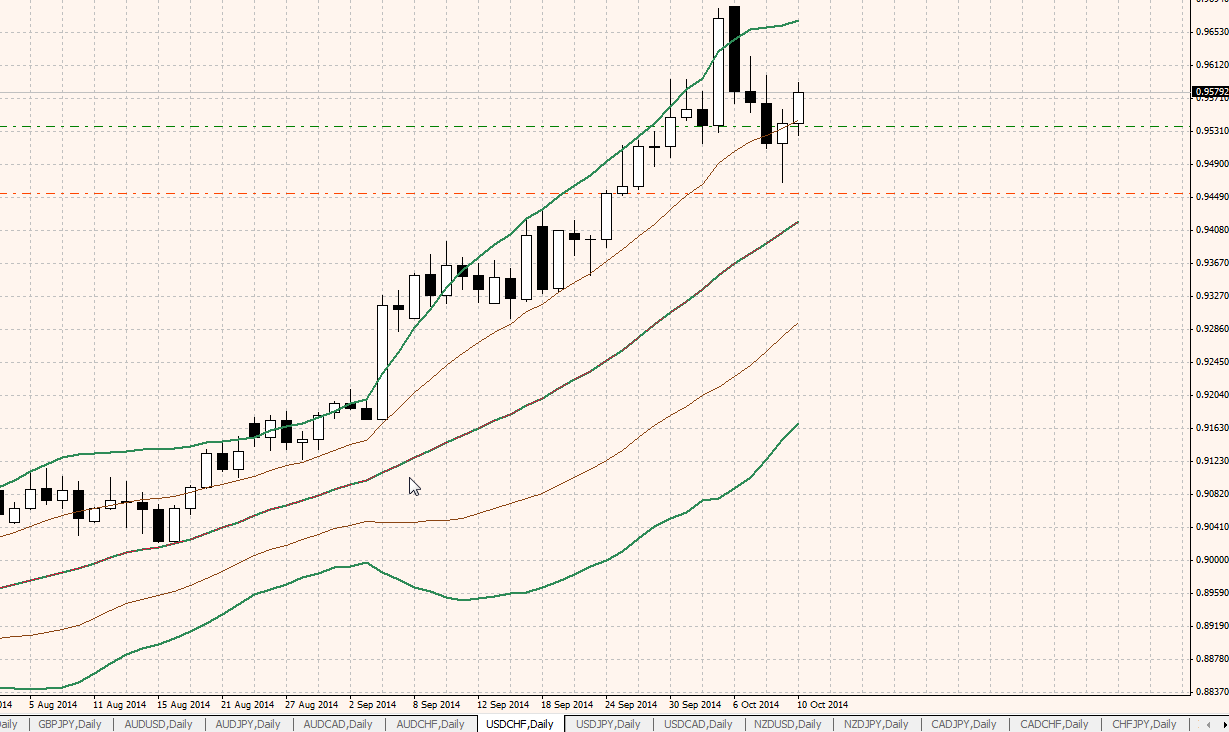Open the AUDUSD,Daily chart tab
The image size is (1229, 732).
pyautogui.click(x=158, y=724)
